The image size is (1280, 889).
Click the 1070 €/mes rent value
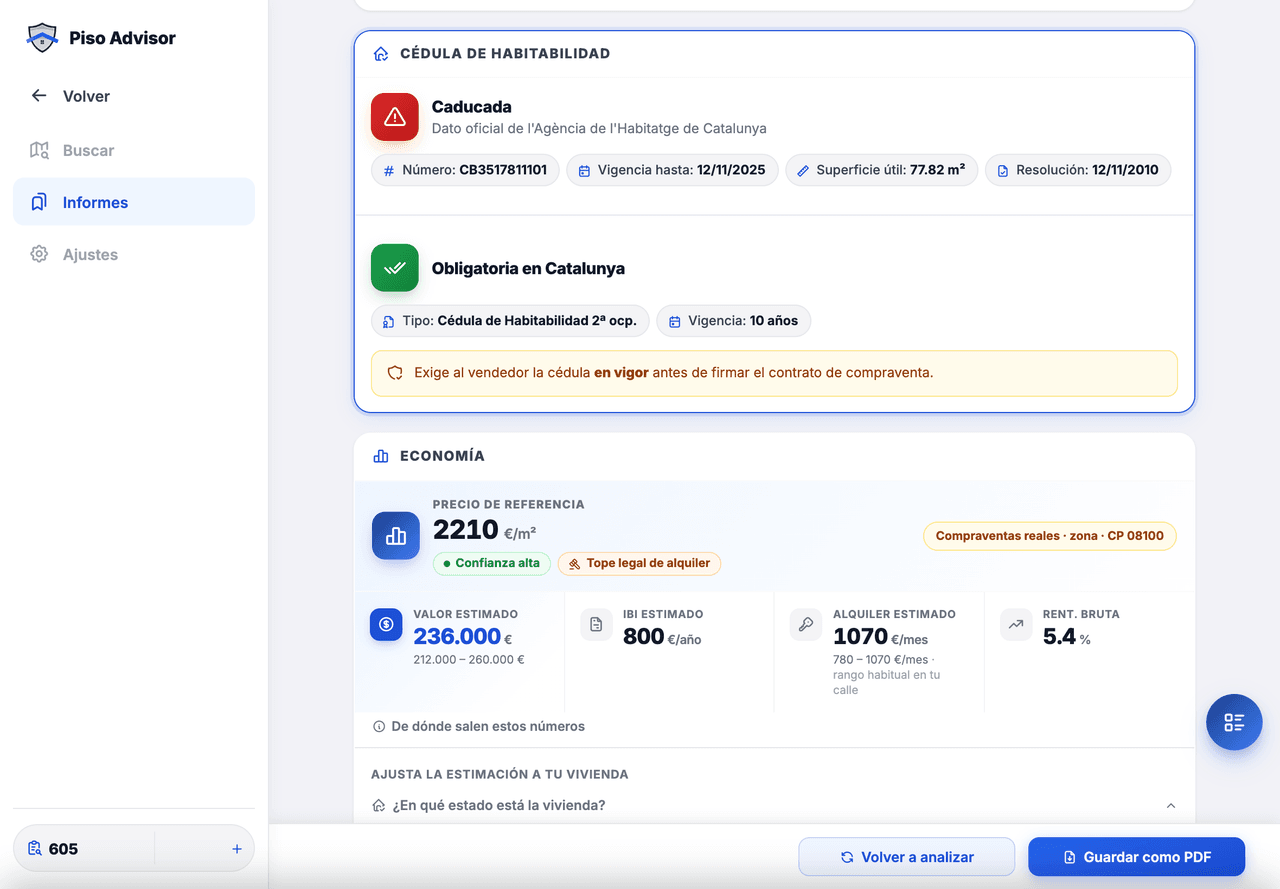coord(881,637)
